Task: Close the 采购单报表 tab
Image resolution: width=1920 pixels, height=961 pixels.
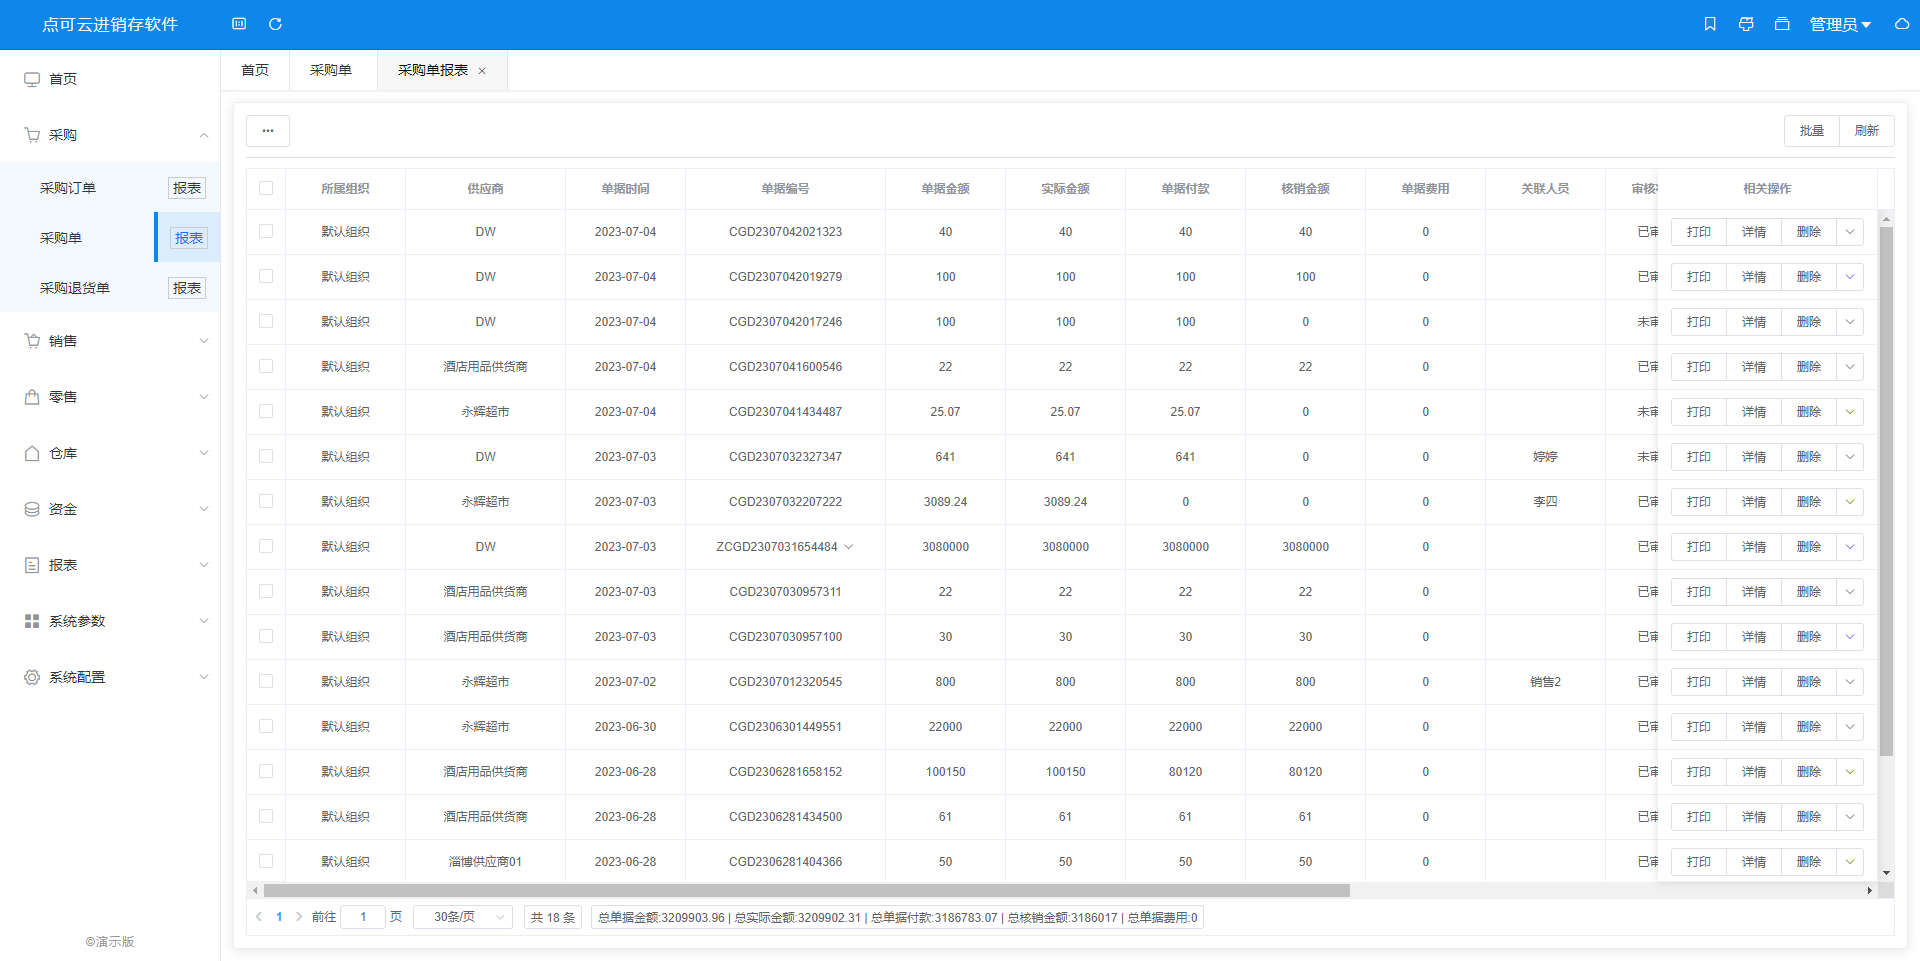Action: click(482, 71)
